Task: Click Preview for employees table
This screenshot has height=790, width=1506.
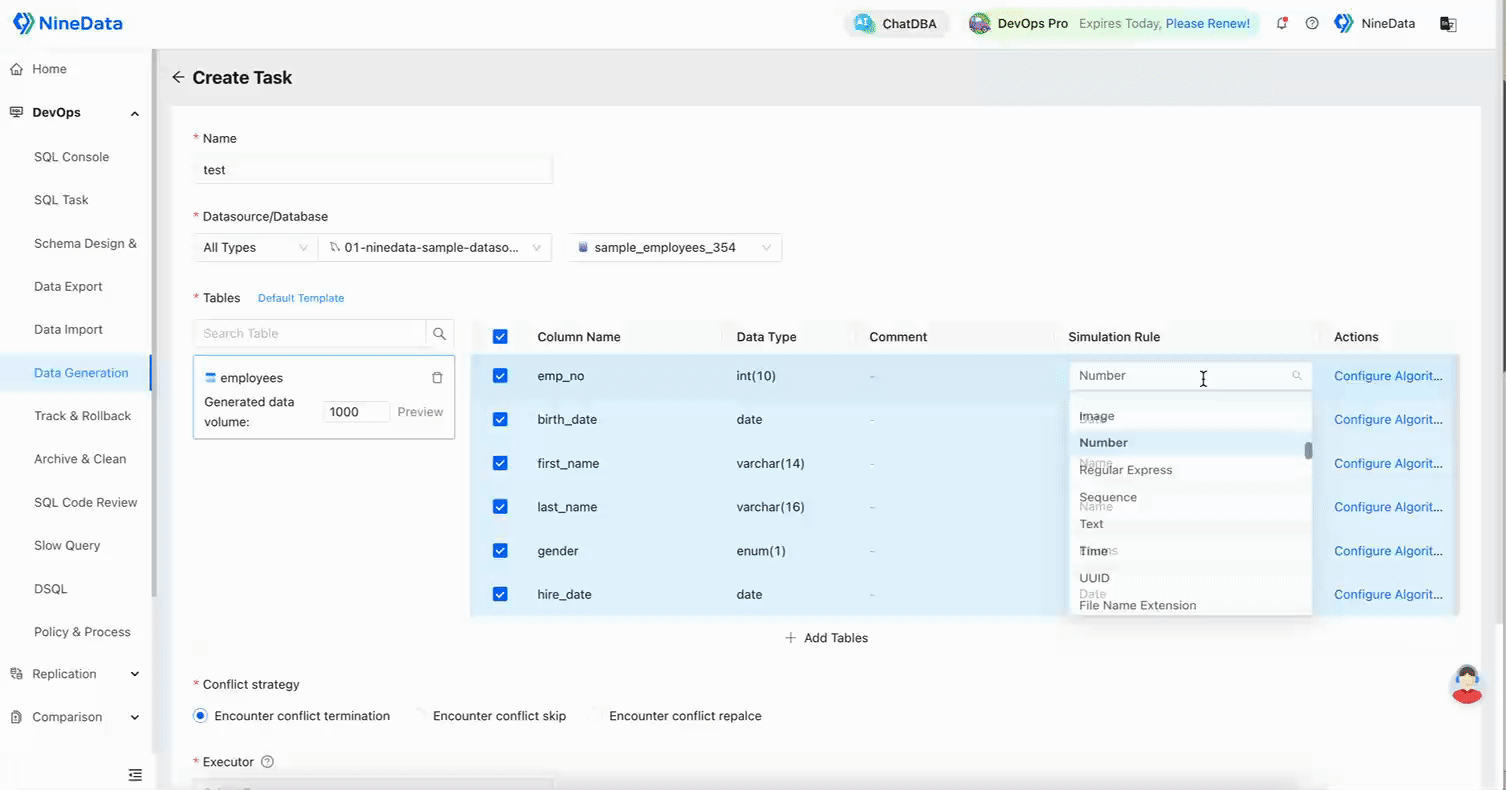Action: coord(420,412)
